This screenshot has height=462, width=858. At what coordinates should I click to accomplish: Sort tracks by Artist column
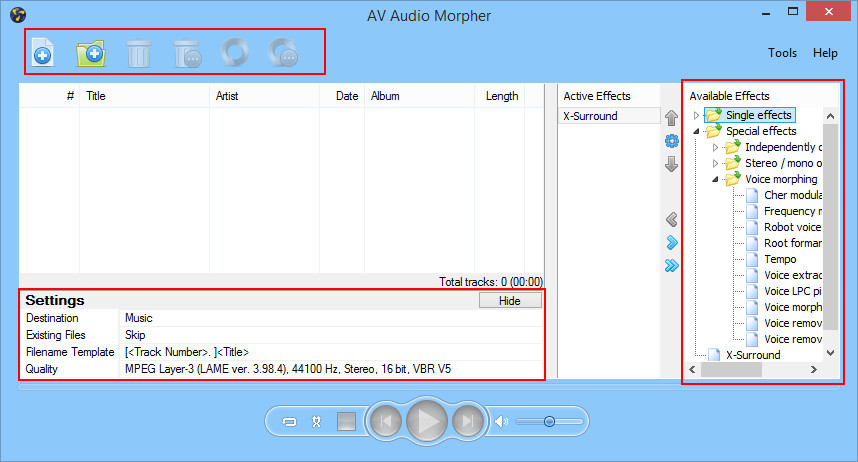click(x=265, y=96)
